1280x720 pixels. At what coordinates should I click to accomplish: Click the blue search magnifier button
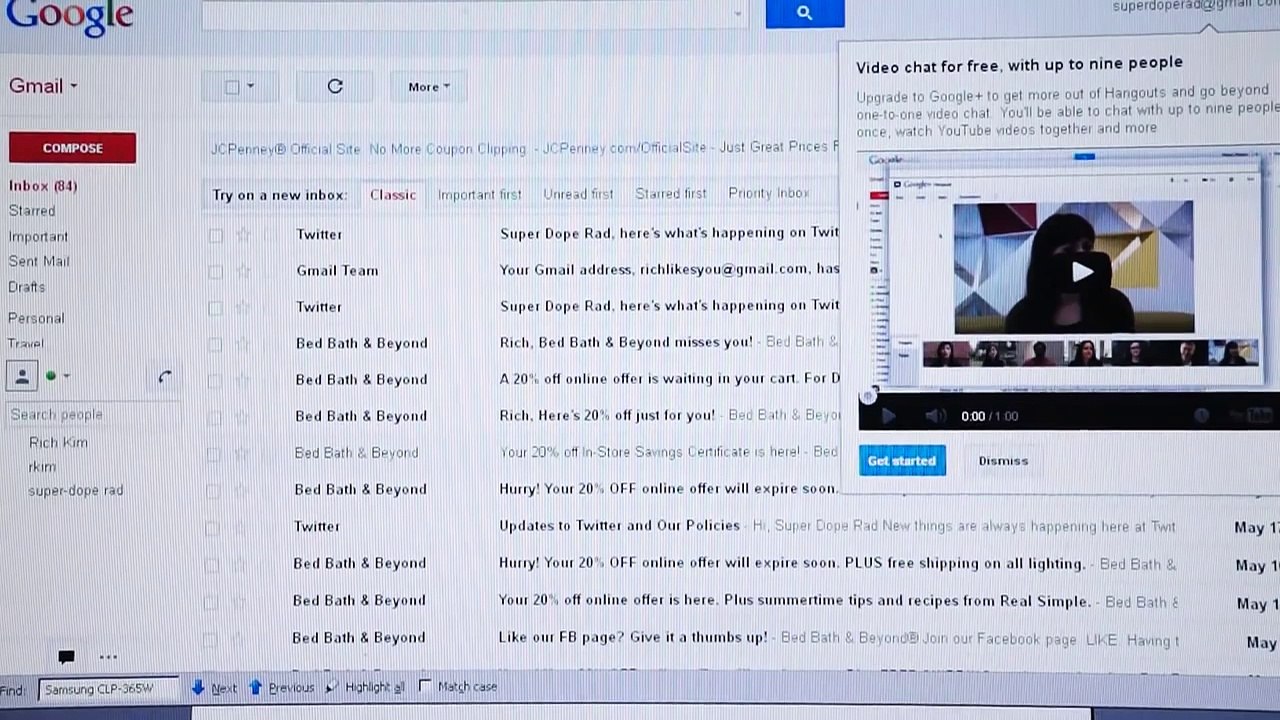[805, 13]
